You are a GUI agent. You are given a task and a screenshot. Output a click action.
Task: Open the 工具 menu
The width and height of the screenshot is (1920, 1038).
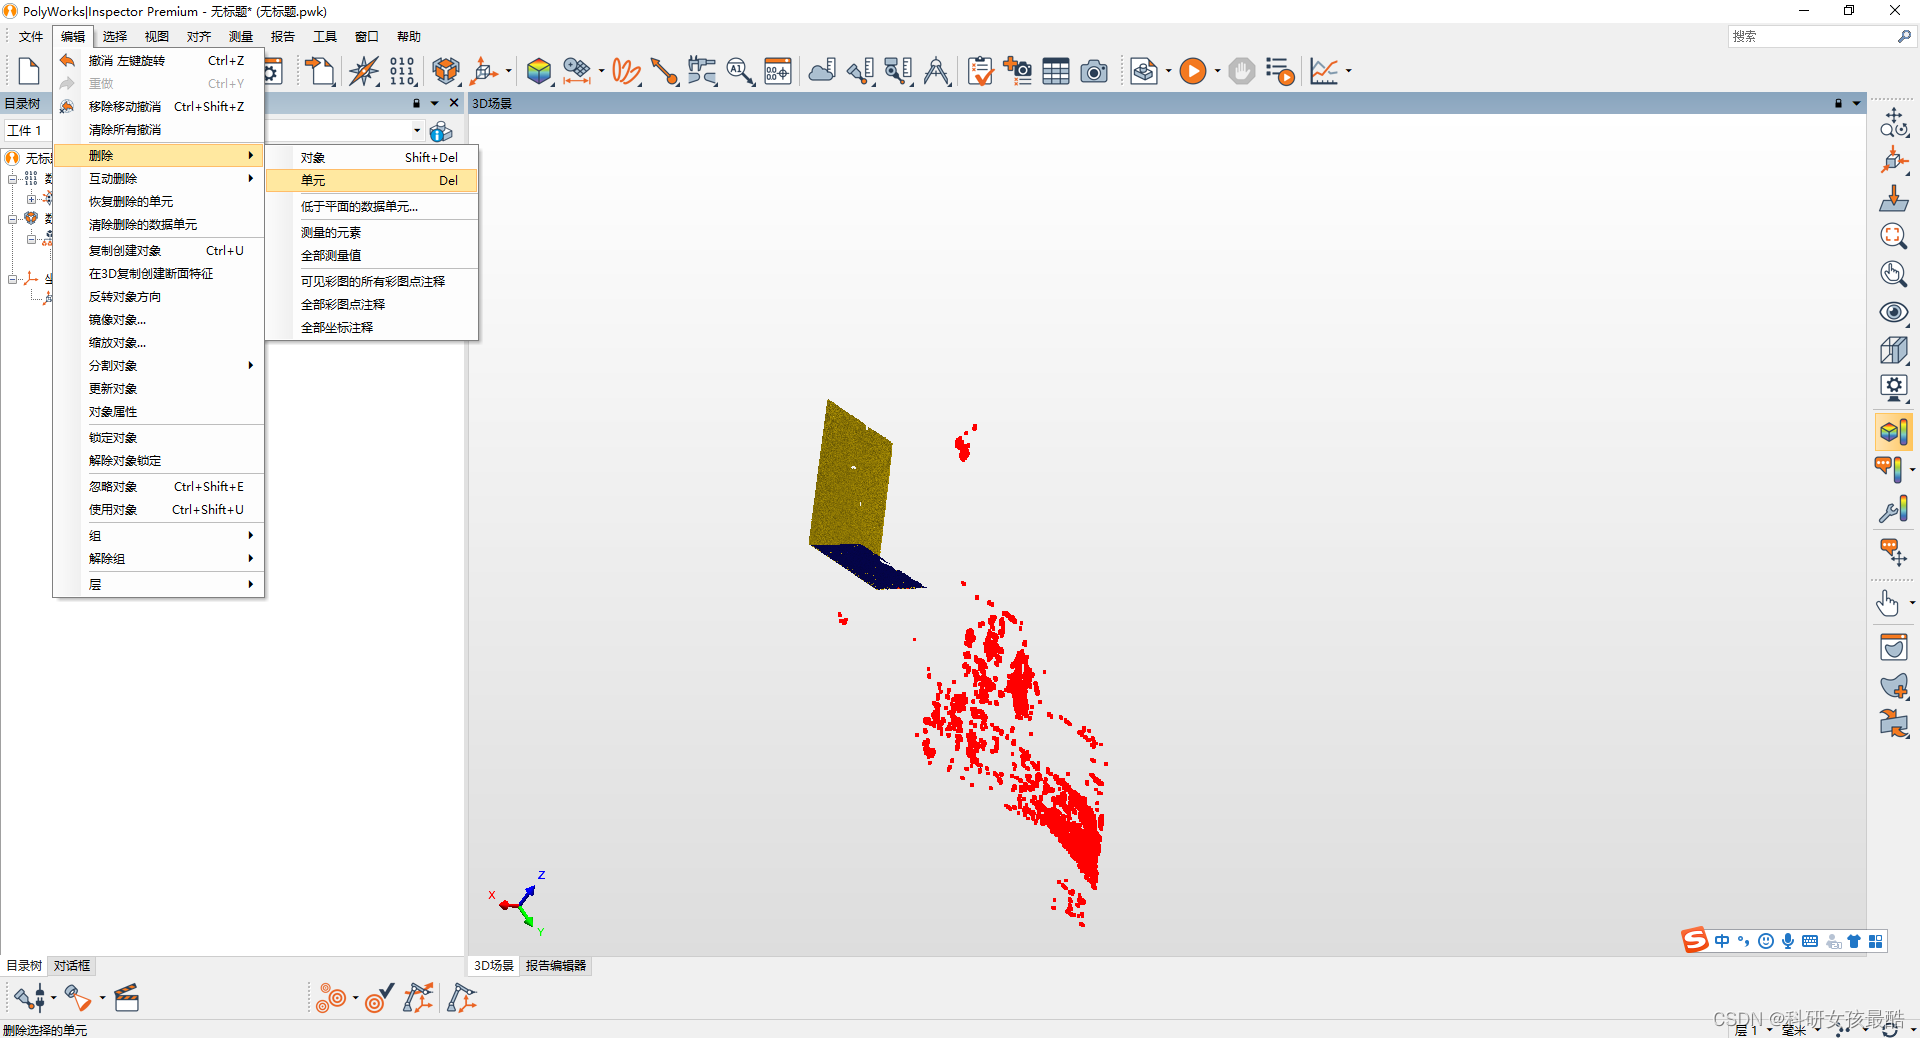(x=325, y=36)
